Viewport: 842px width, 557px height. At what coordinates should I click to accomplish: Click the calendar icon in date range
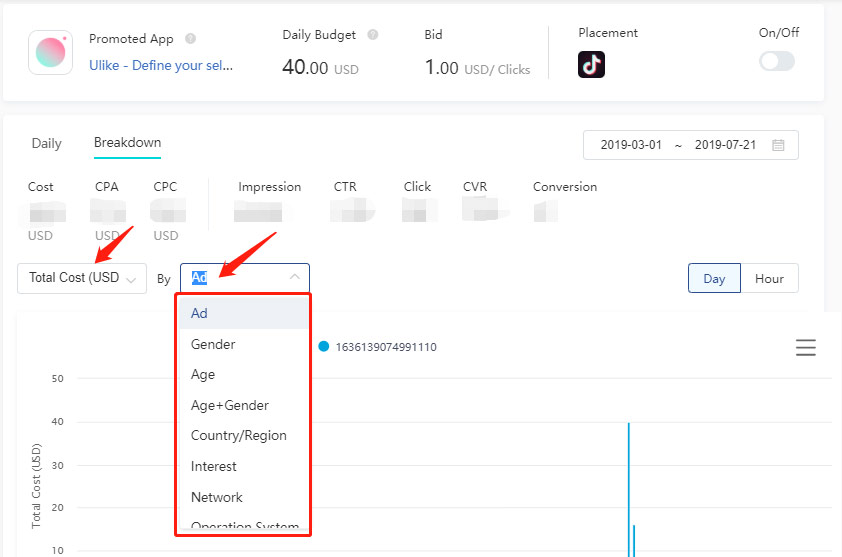tap(778, 145)
